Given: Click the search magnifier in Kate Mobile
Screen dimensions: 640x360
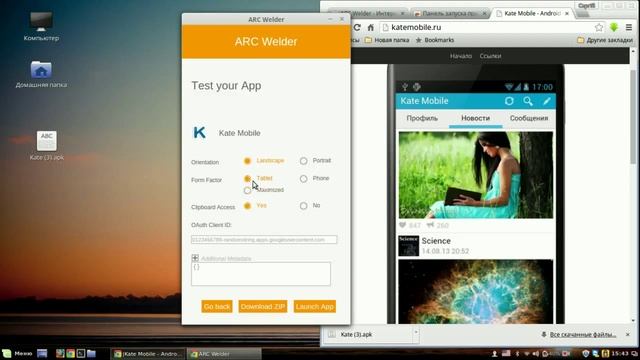Looking at the screenshot, I should 528,101.
